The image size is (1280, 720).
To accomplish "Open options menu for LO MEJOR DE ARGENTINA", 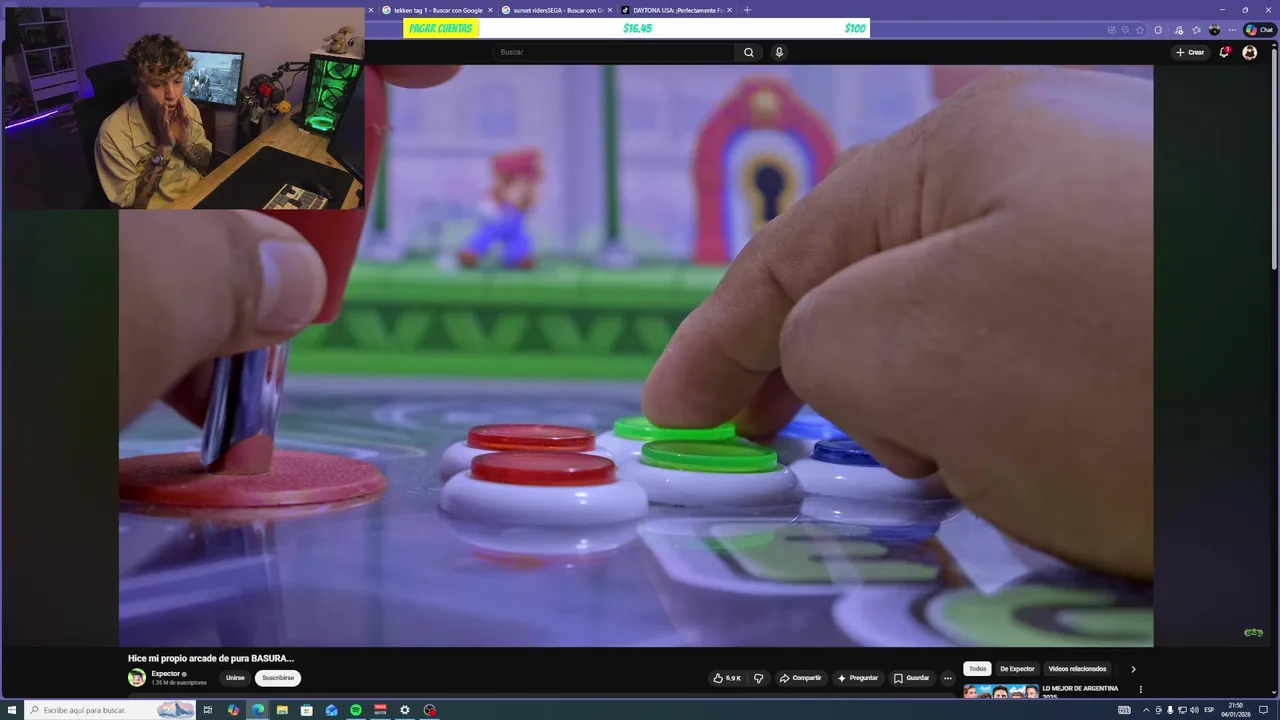I will point(1140,689).
